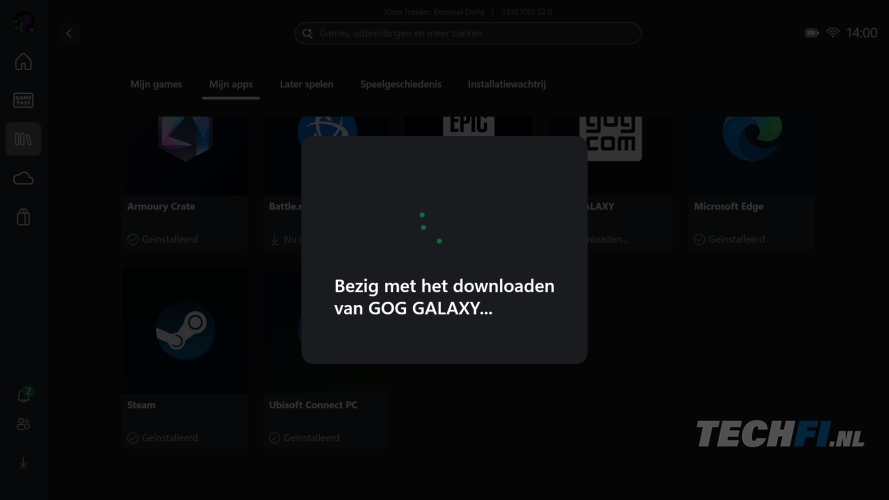Click the profile avatar at top left

pos(23,23)
